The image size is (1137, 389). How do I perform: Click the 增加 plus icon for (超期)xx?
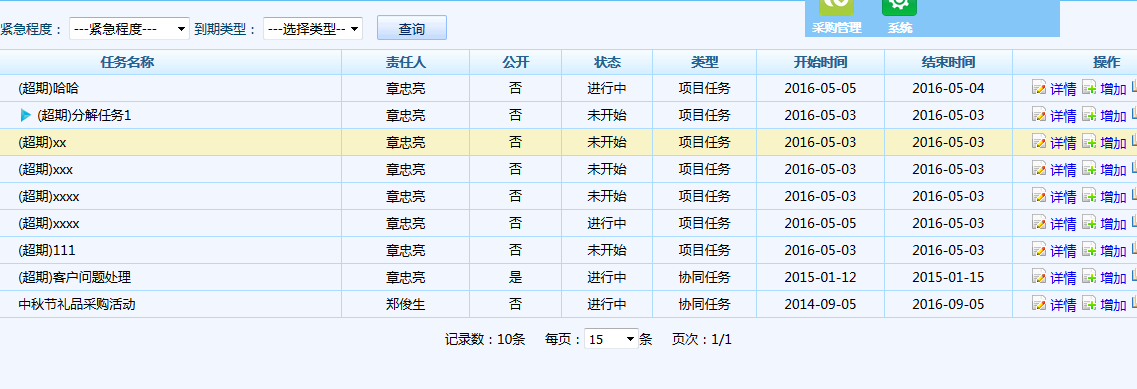coord(1089,142)
